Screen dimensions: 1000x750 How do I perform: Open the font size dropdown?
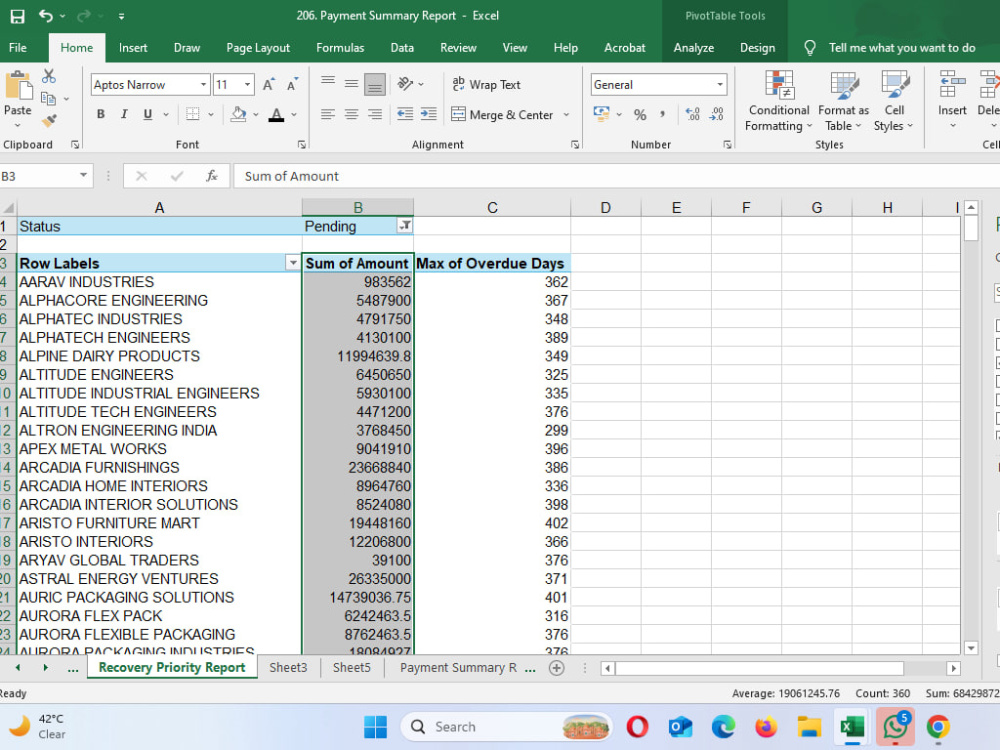pos(247,85)
